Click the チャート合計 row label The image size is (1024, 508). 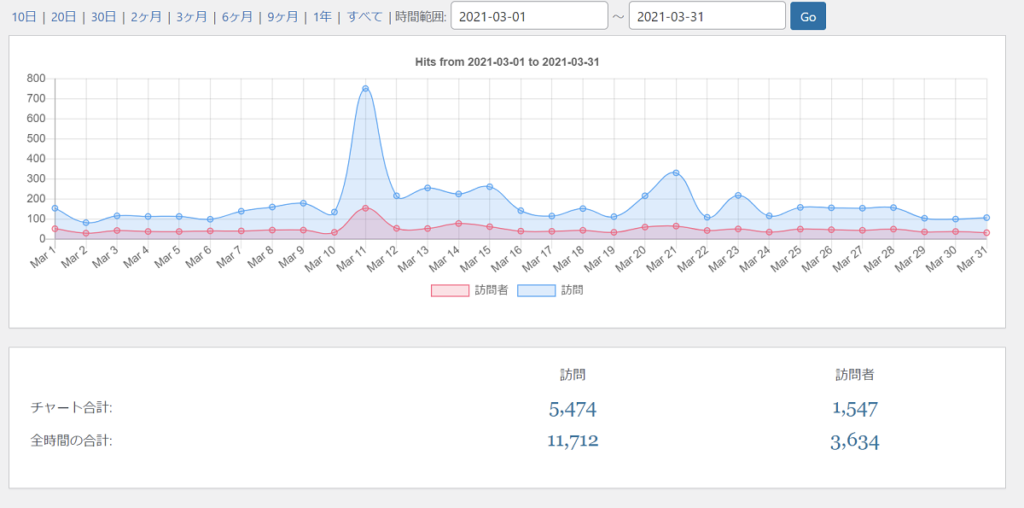(x=71, y=408)
